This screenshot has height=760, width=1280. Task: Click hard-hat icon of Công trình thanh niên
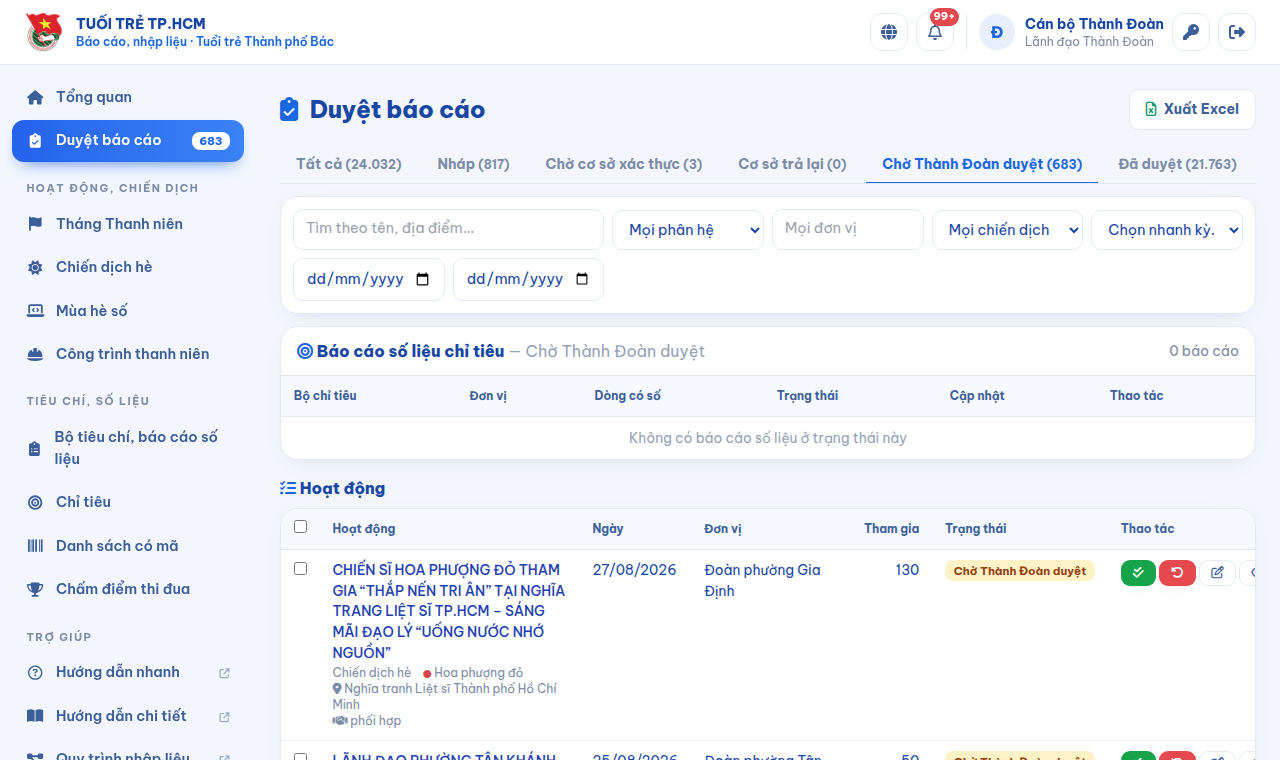35,354
